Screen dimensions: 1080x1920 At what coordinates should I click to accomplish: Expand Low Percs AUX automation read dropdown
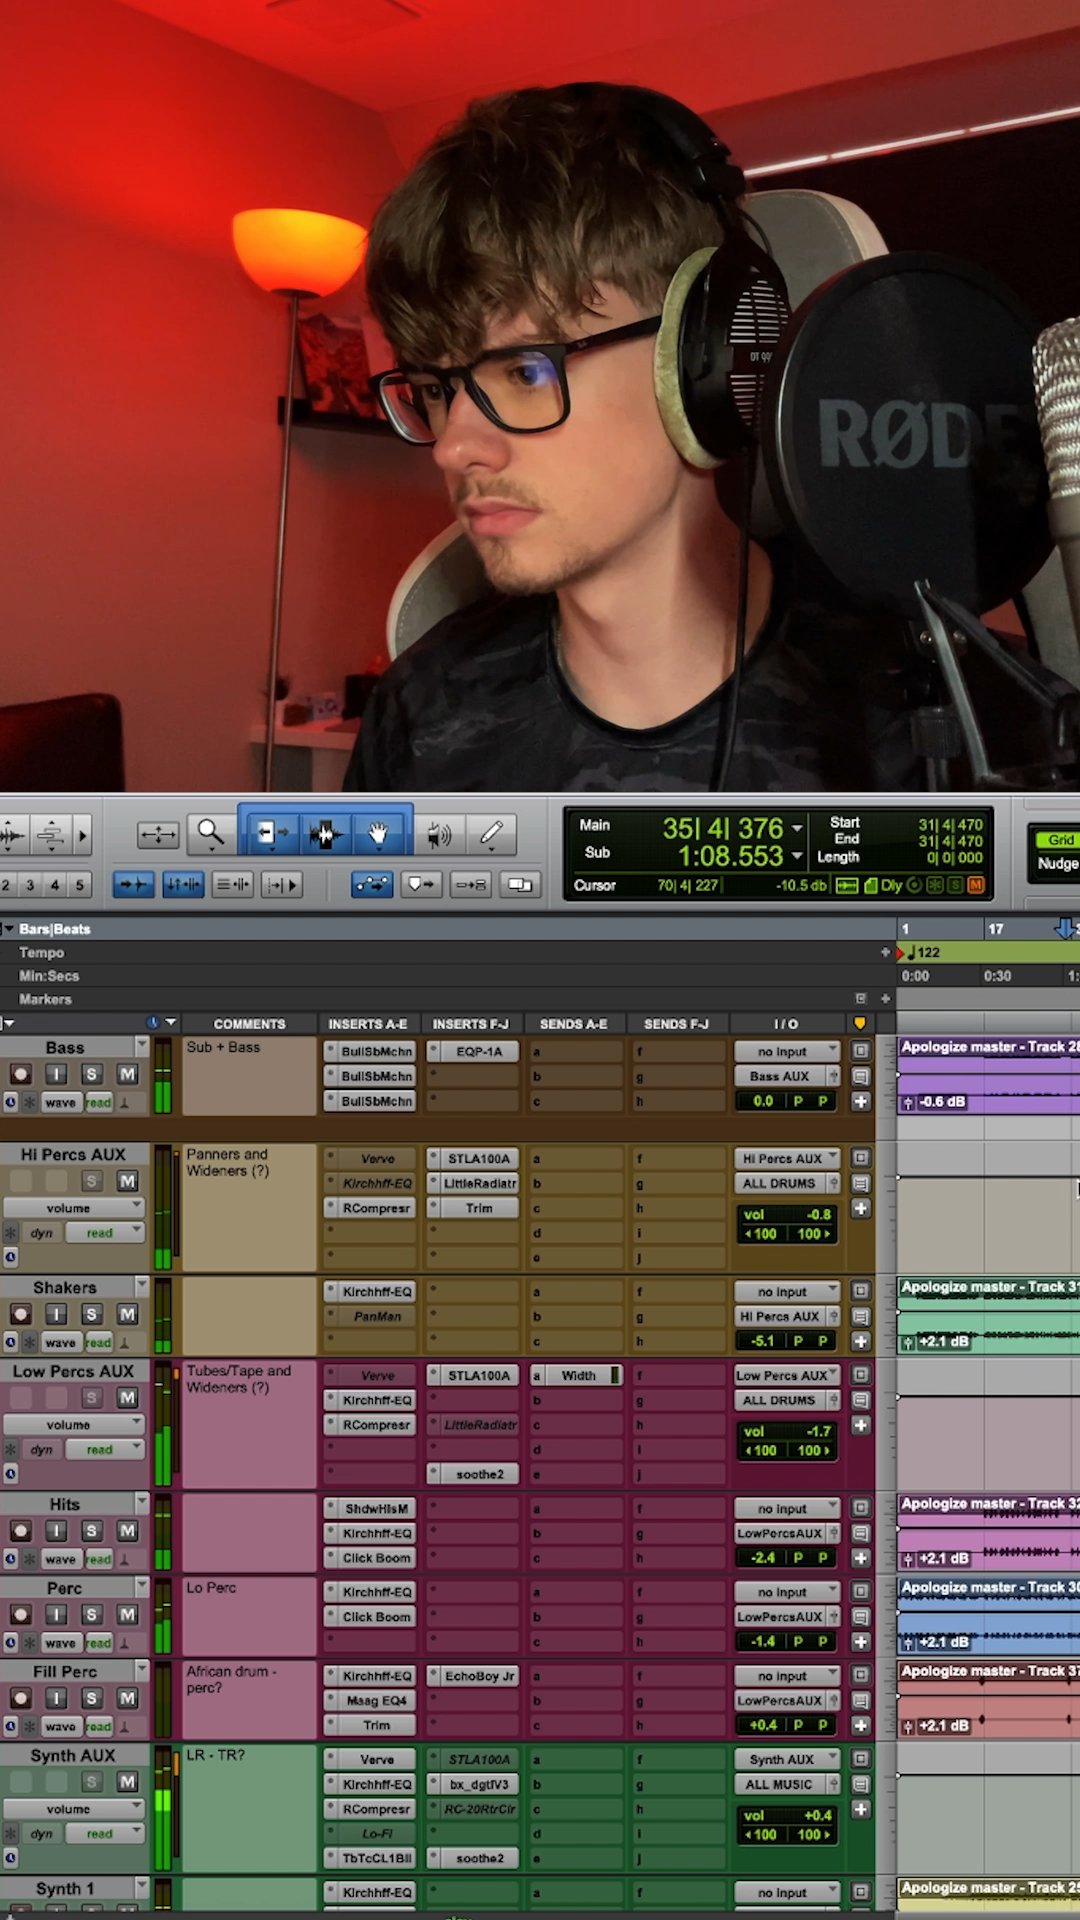pyautogui.click(x=104, y=1449)
